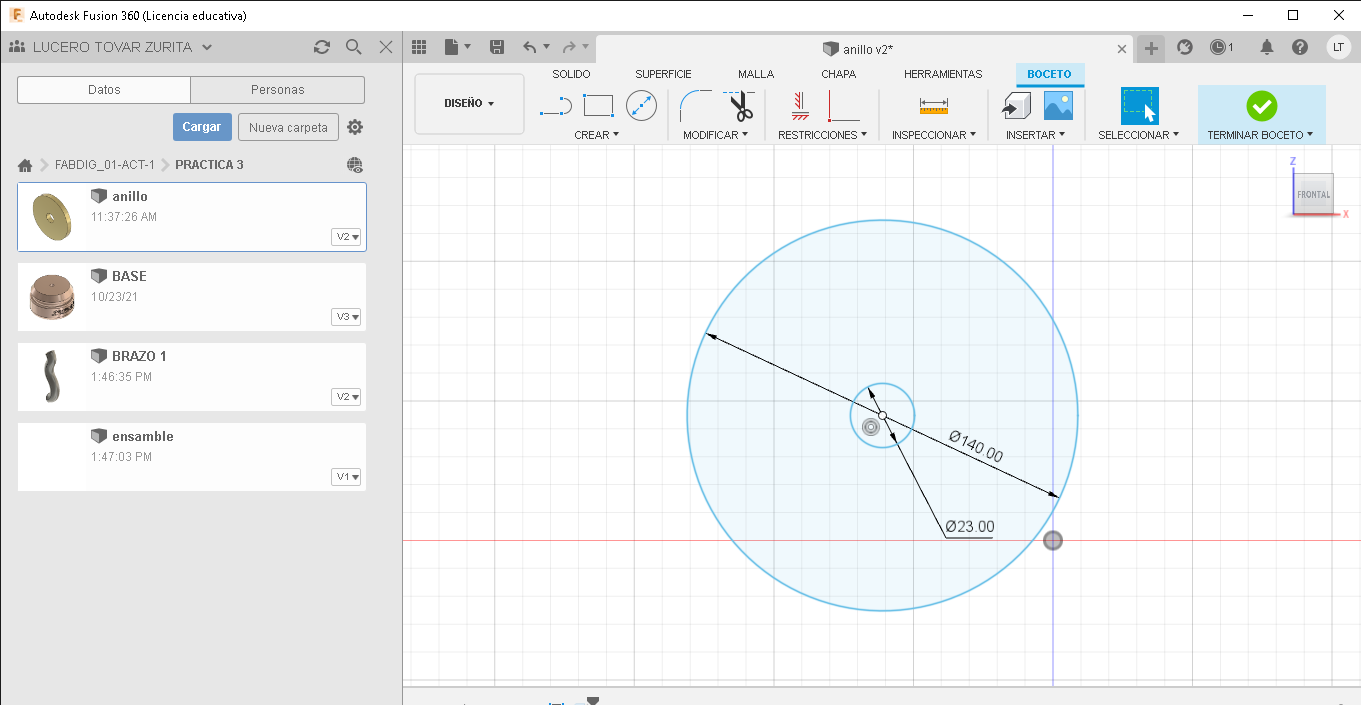Image resolution: width=1361 pixels, height=705 pixels.
Task: Open the File document menu icon
Action: 456,47
